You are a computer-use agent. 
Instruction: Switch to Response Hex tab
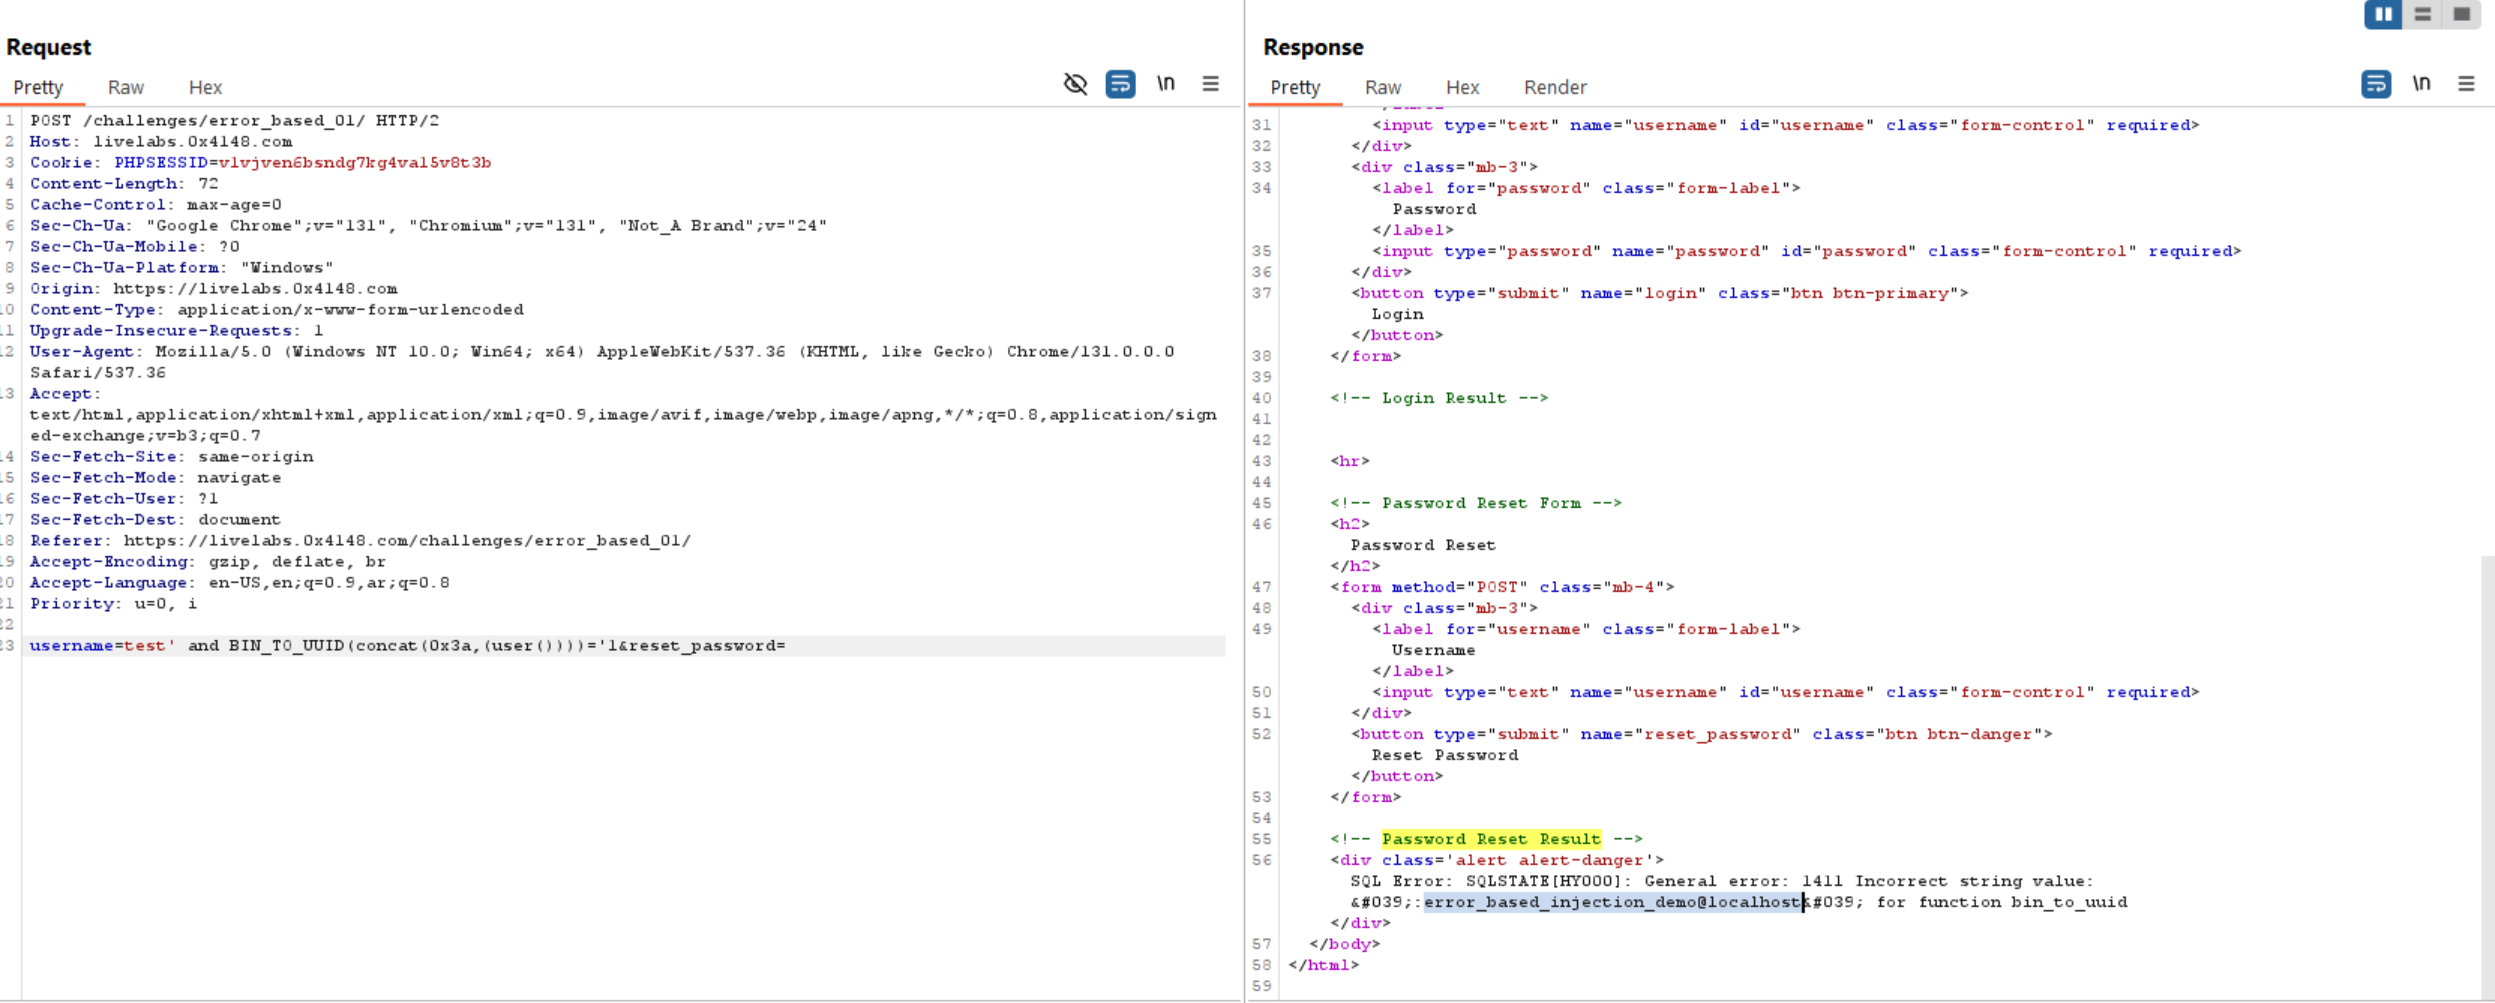pos(1462,88)
